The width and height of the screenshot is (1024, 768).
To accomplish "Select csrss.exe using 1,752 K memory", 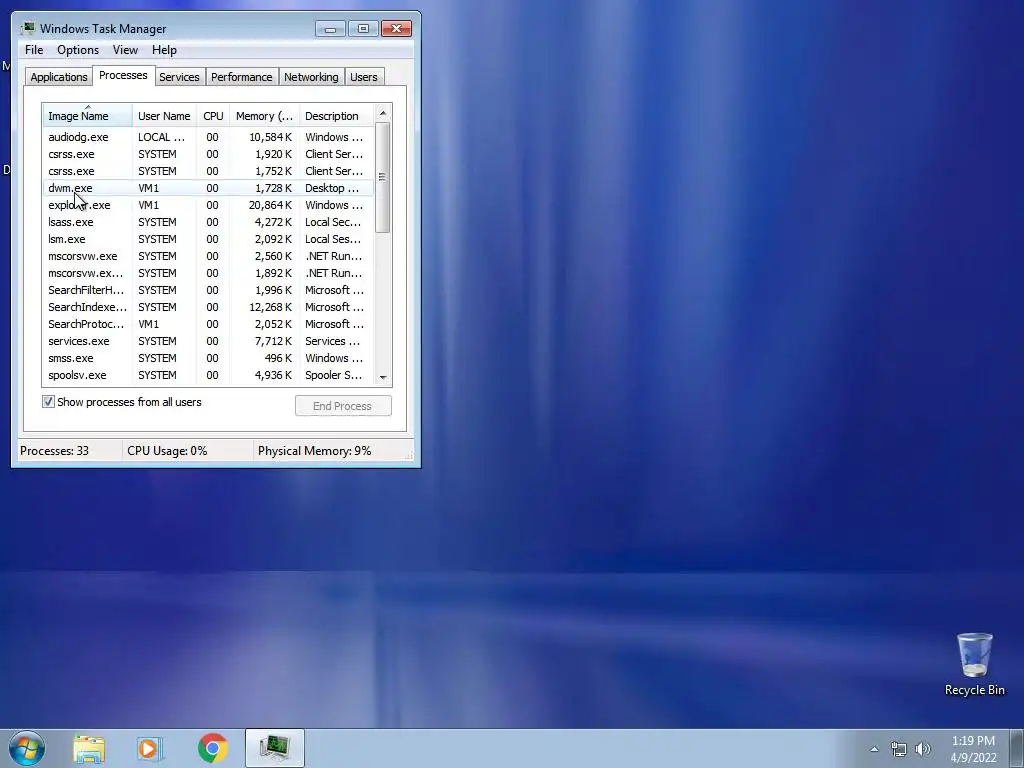I will pos(209,171).
